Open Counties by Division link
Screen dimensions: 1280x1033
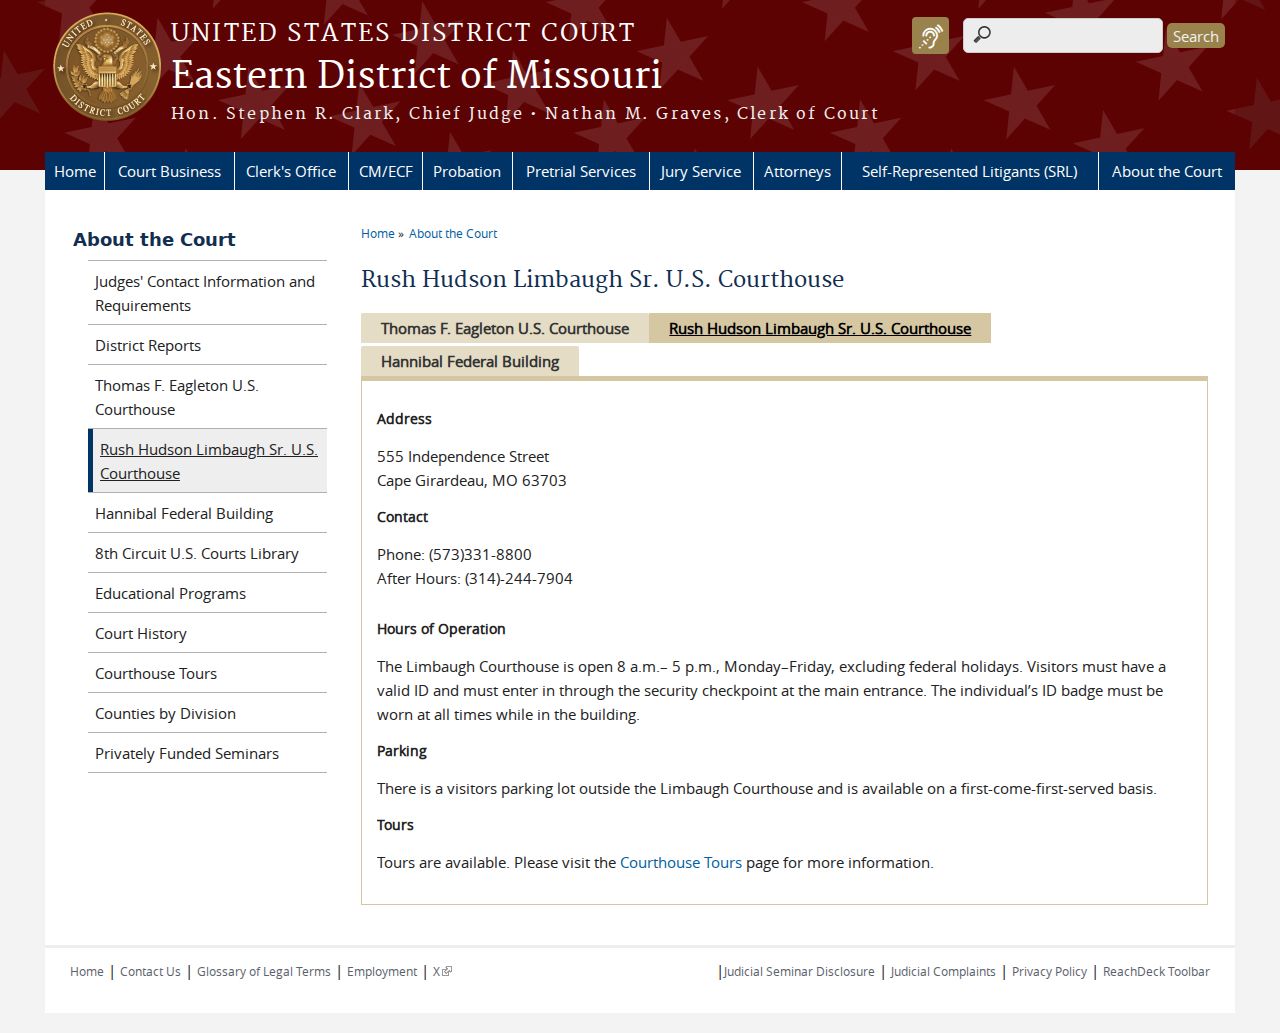(207, 713)
